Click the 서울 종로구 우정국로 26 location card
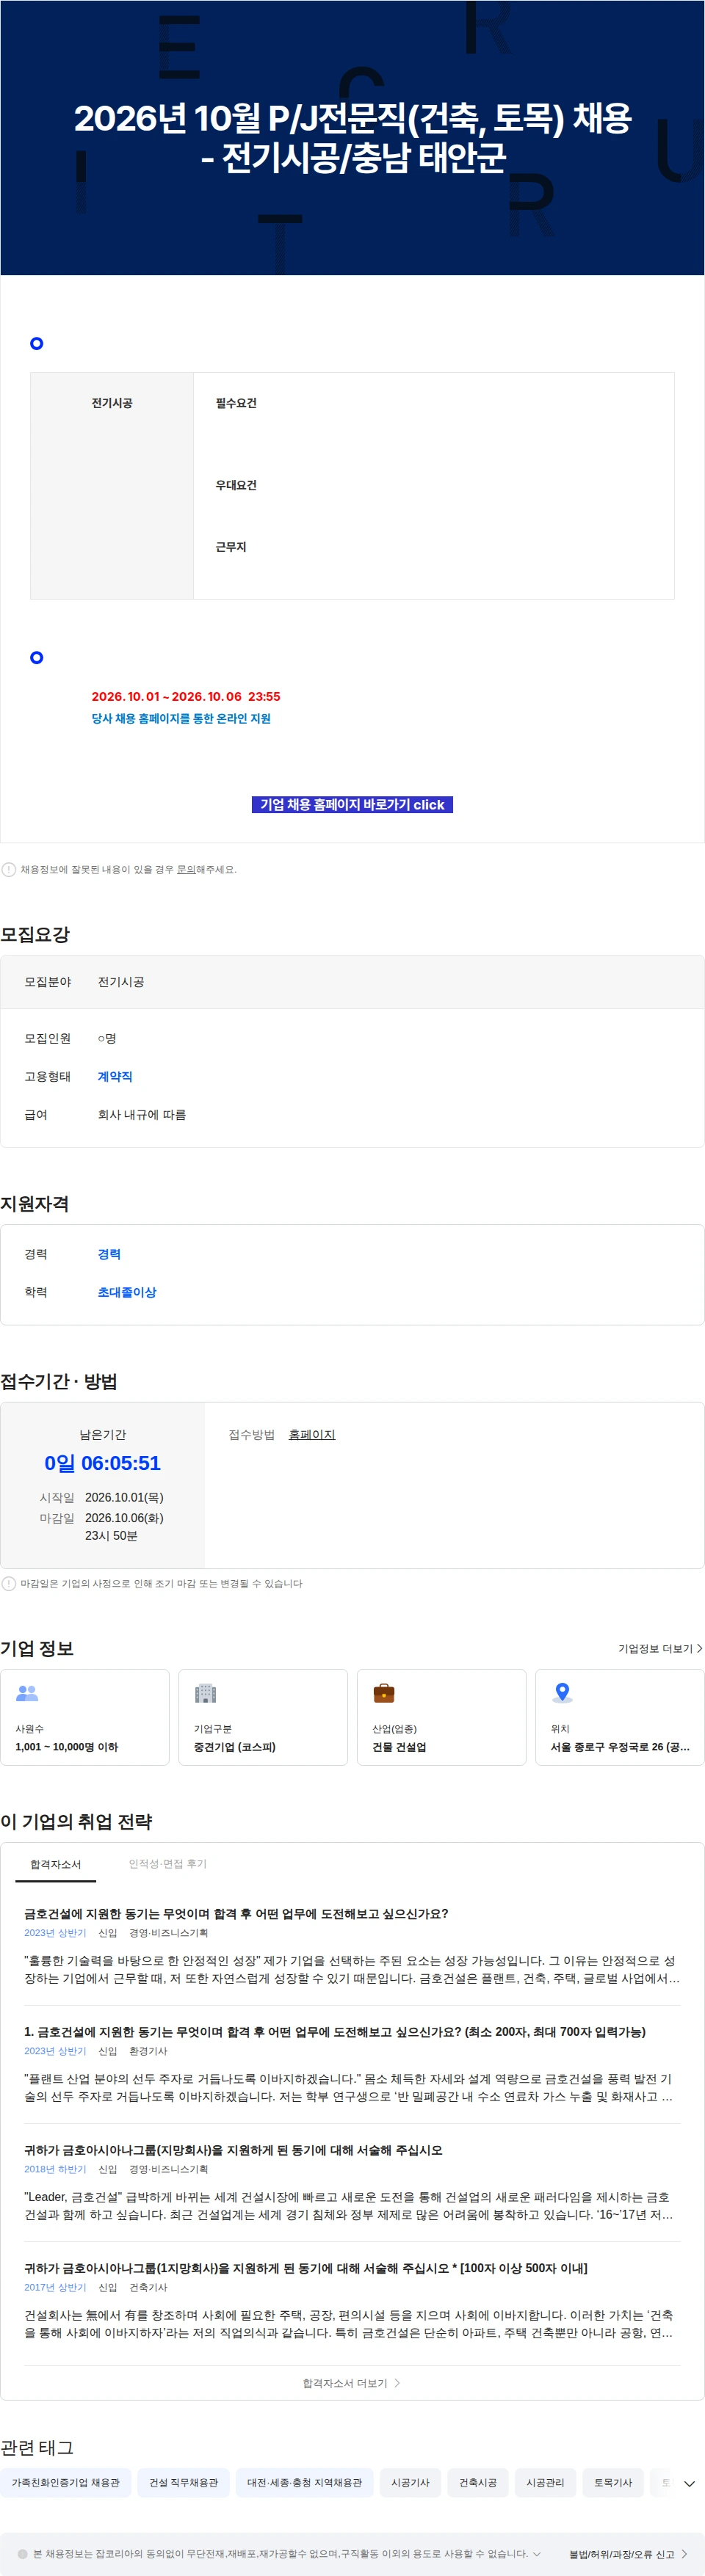Image resolution: width=705 pixels, height=2576 pixels. click(x=620, y=1717)
